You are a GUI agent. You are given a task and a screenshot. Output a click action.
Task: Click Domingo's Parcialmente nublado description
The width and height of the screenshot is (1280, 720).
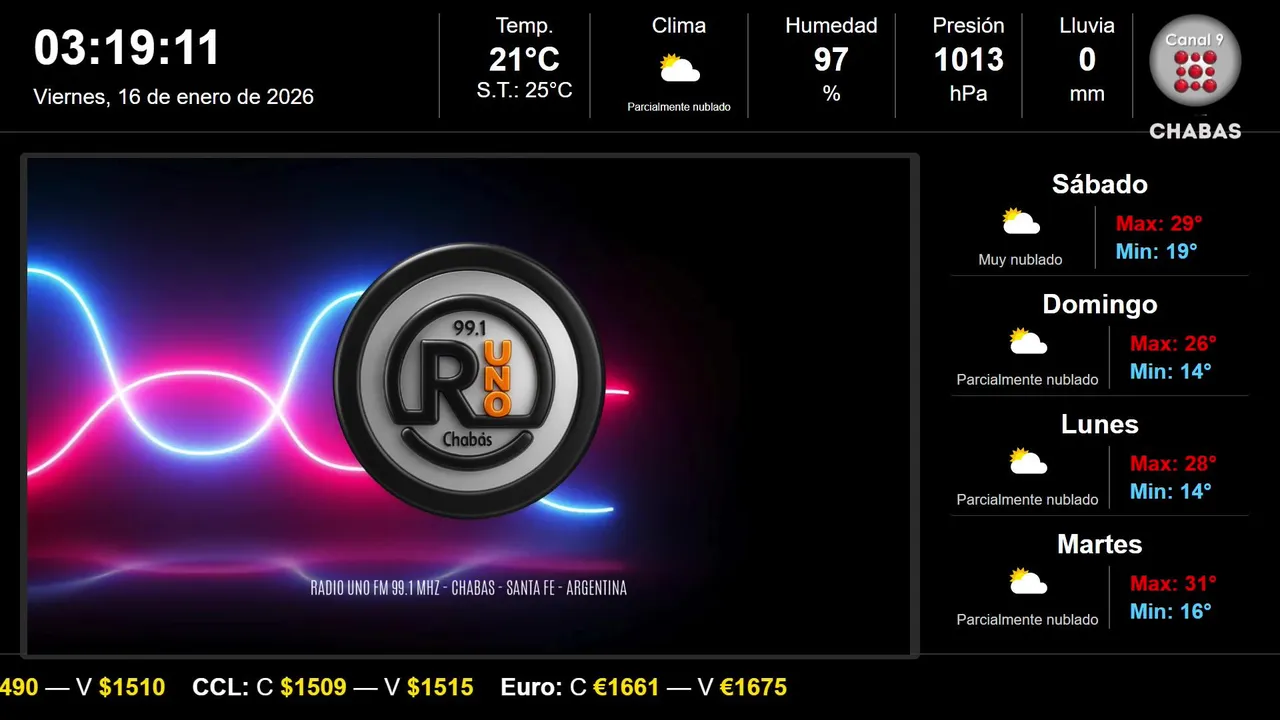pyautogui.click(x=1027, y=380)
